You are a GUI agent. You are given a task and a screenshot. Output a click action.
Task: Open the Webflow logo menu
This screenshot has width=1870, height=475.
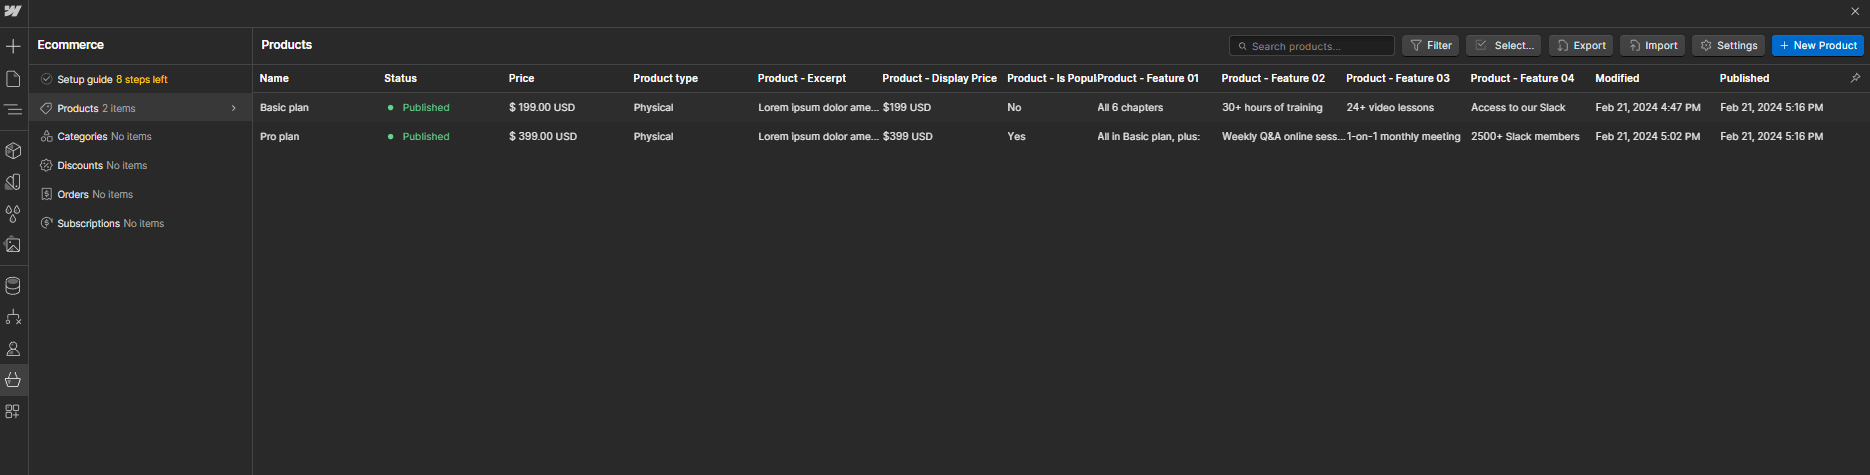[13, 11]
